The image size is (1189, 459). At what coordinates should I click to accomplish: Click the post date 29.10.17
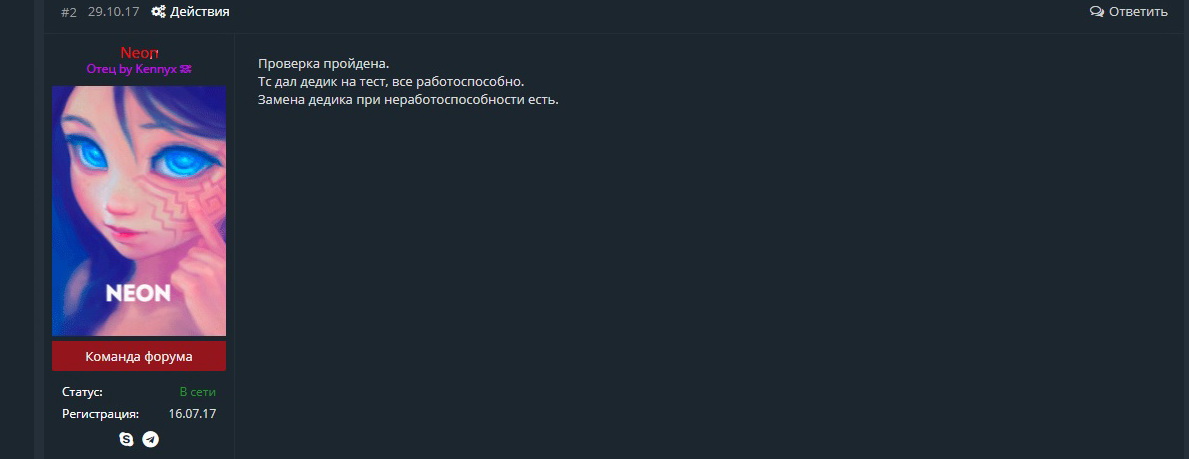tap(114, 12)
